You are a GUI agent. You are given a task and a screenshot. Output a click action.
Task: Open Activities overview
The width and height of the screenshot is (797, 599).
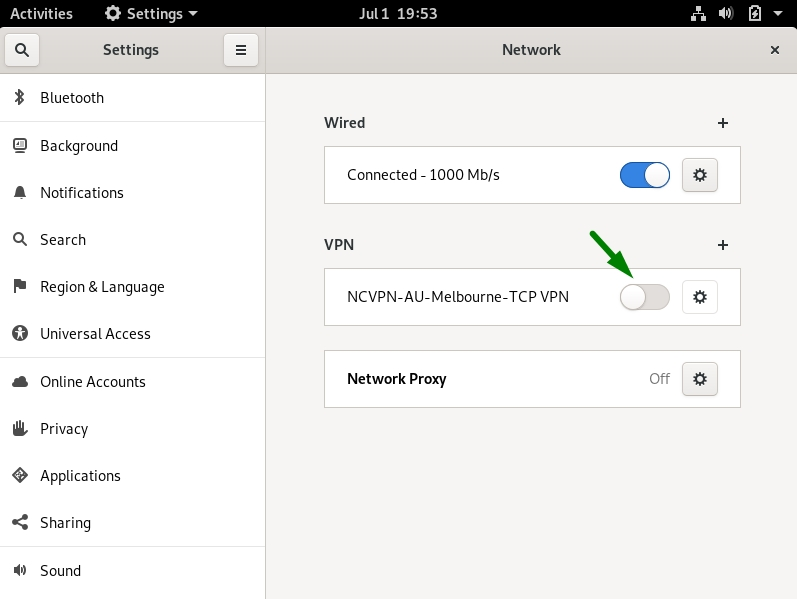[x=41, y=13]
